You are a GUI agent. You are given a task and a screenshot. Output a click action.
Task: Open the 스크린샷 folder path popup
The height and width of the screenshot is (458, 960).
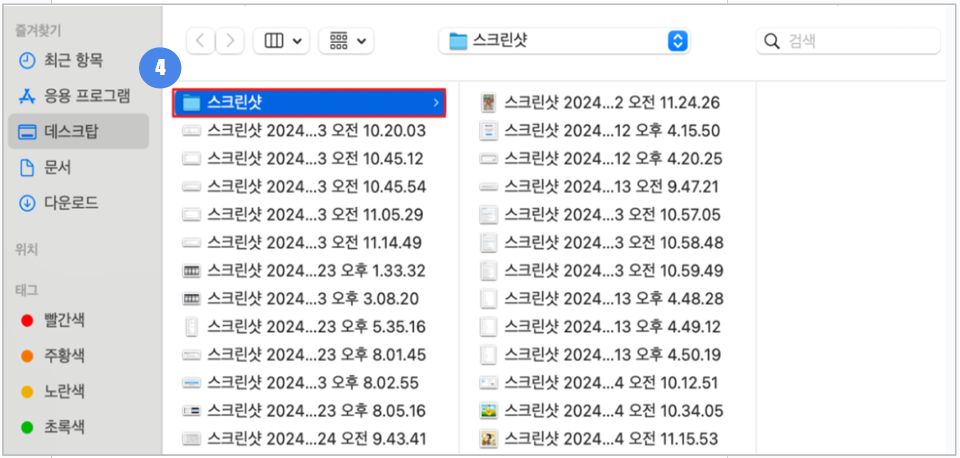(566, 41)
